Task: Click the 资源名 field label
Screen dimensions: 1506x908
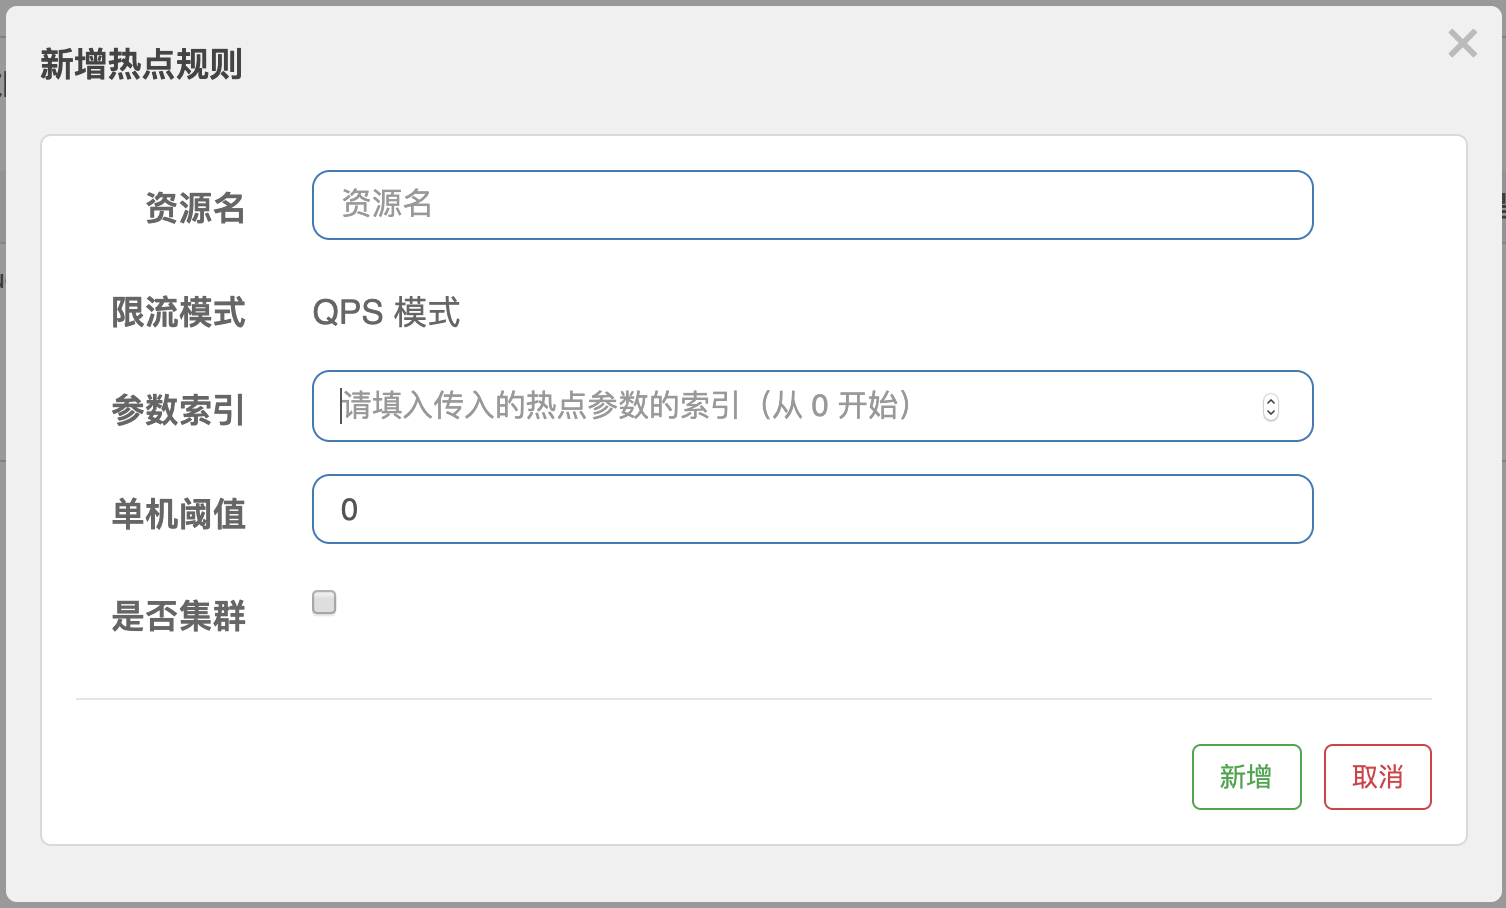Action: tap(195, 208)
